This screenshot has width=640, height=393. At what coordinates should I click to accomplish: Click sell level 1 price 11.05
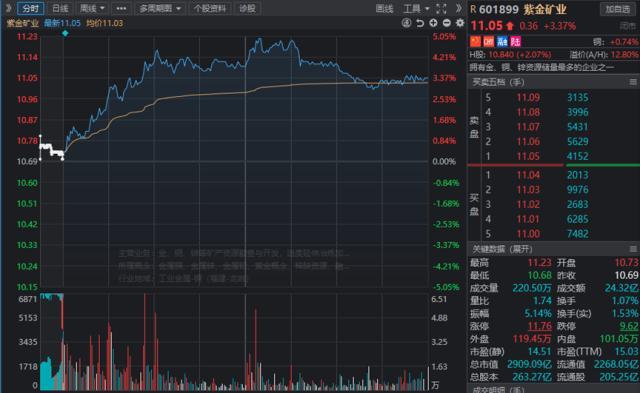pyautogui.click(x=528, y=156)
